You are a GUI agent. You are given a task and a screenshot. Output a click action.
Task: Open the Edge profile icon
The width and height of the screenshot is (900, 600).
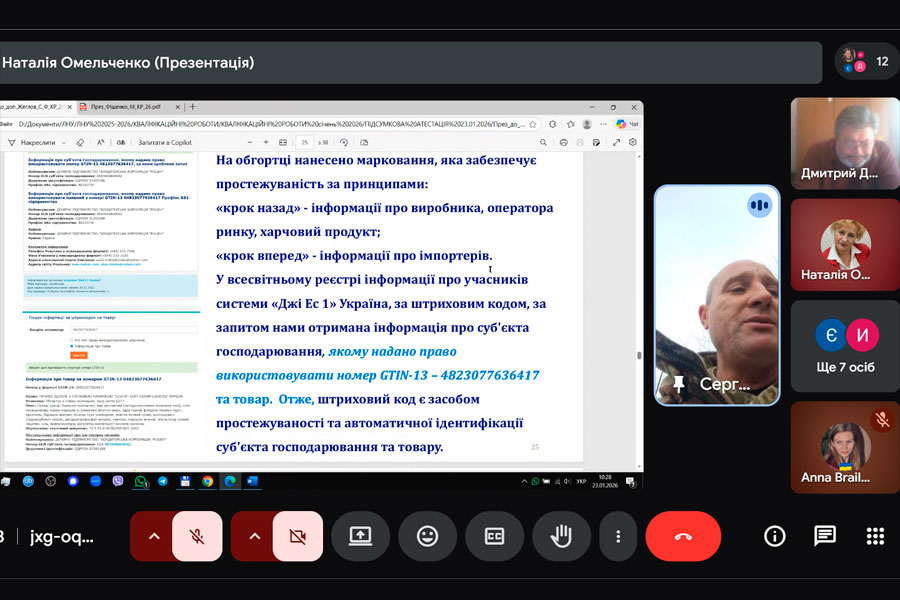[x=587, y=124]
